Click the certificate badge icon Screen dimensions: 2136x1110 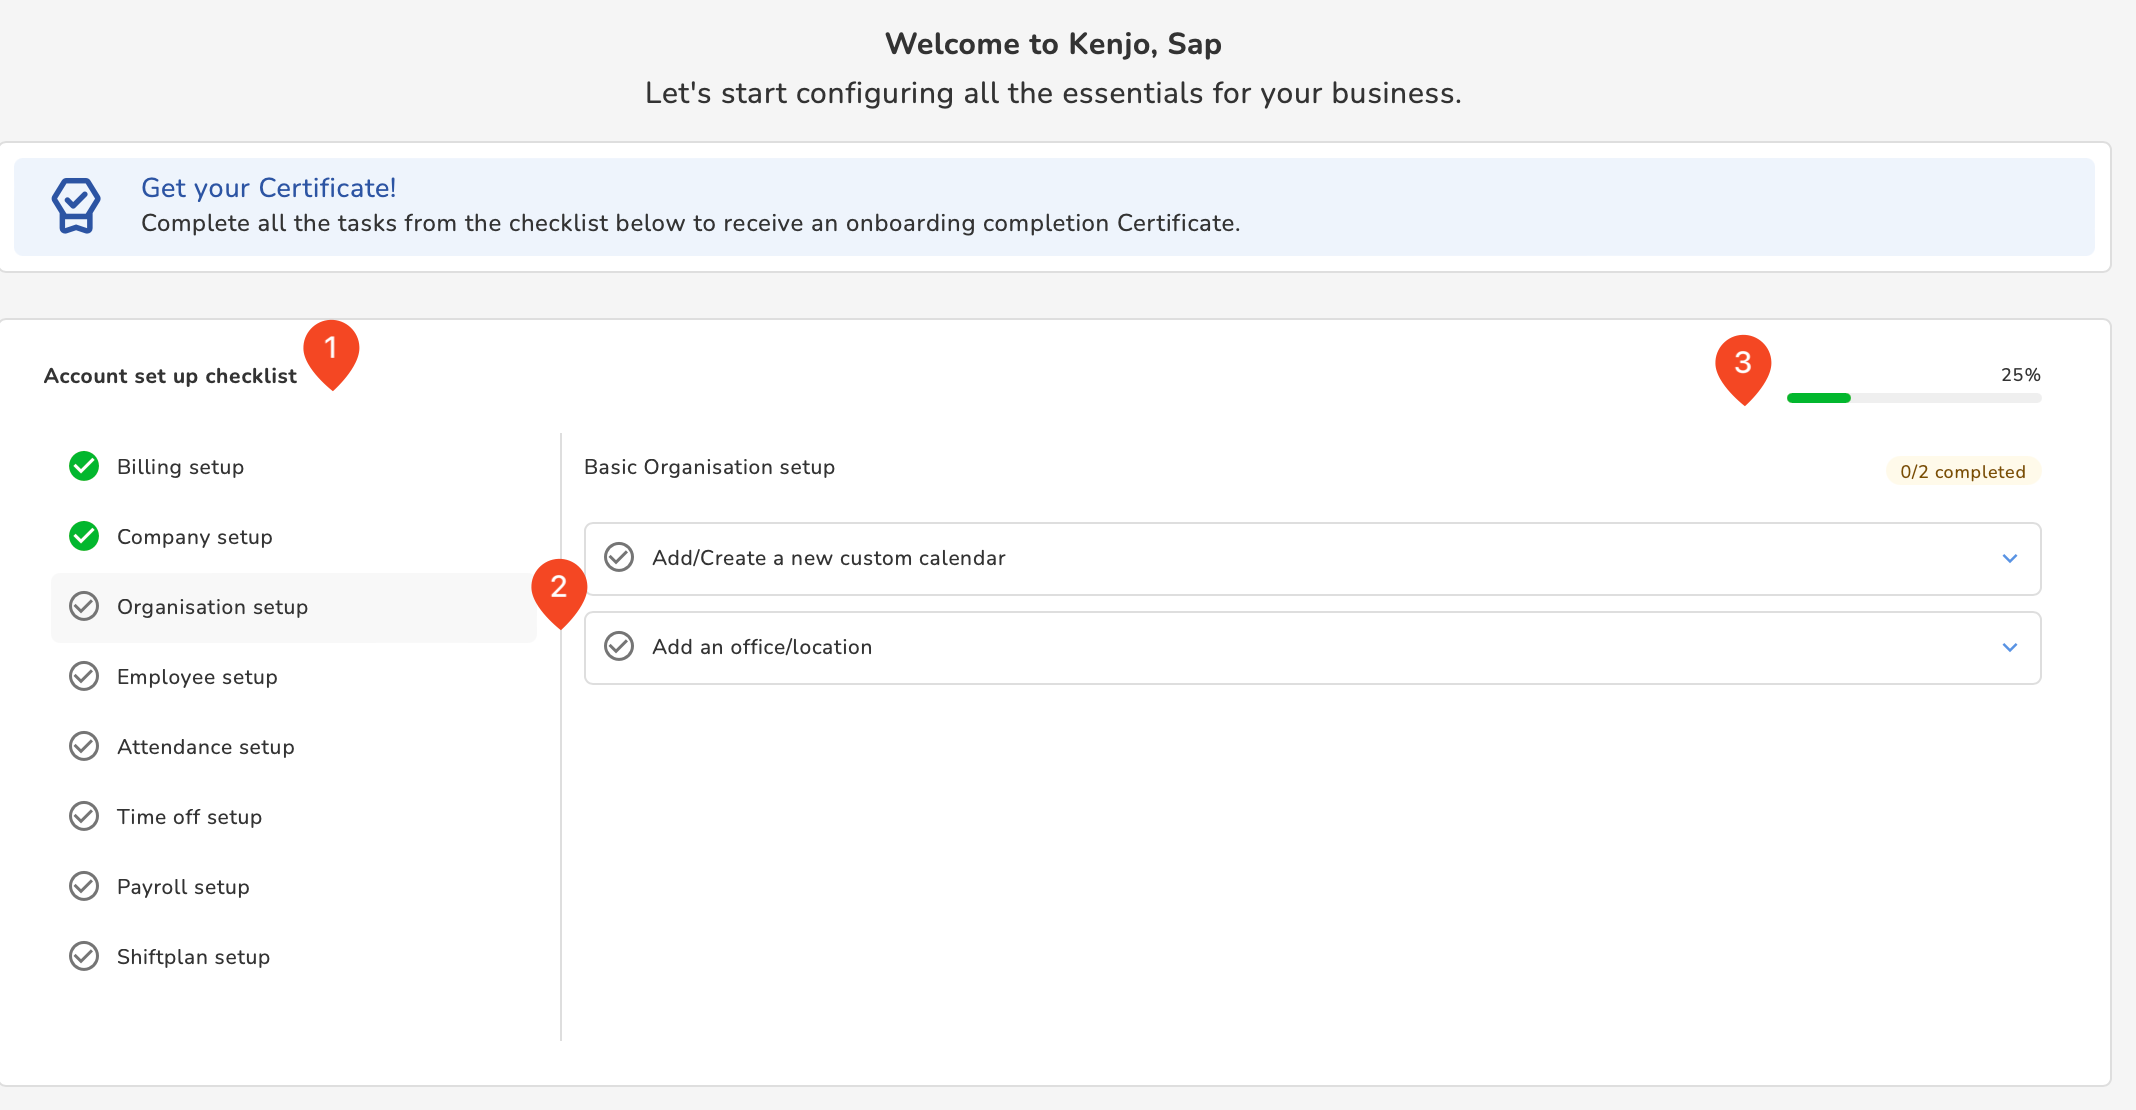point(76,205)
